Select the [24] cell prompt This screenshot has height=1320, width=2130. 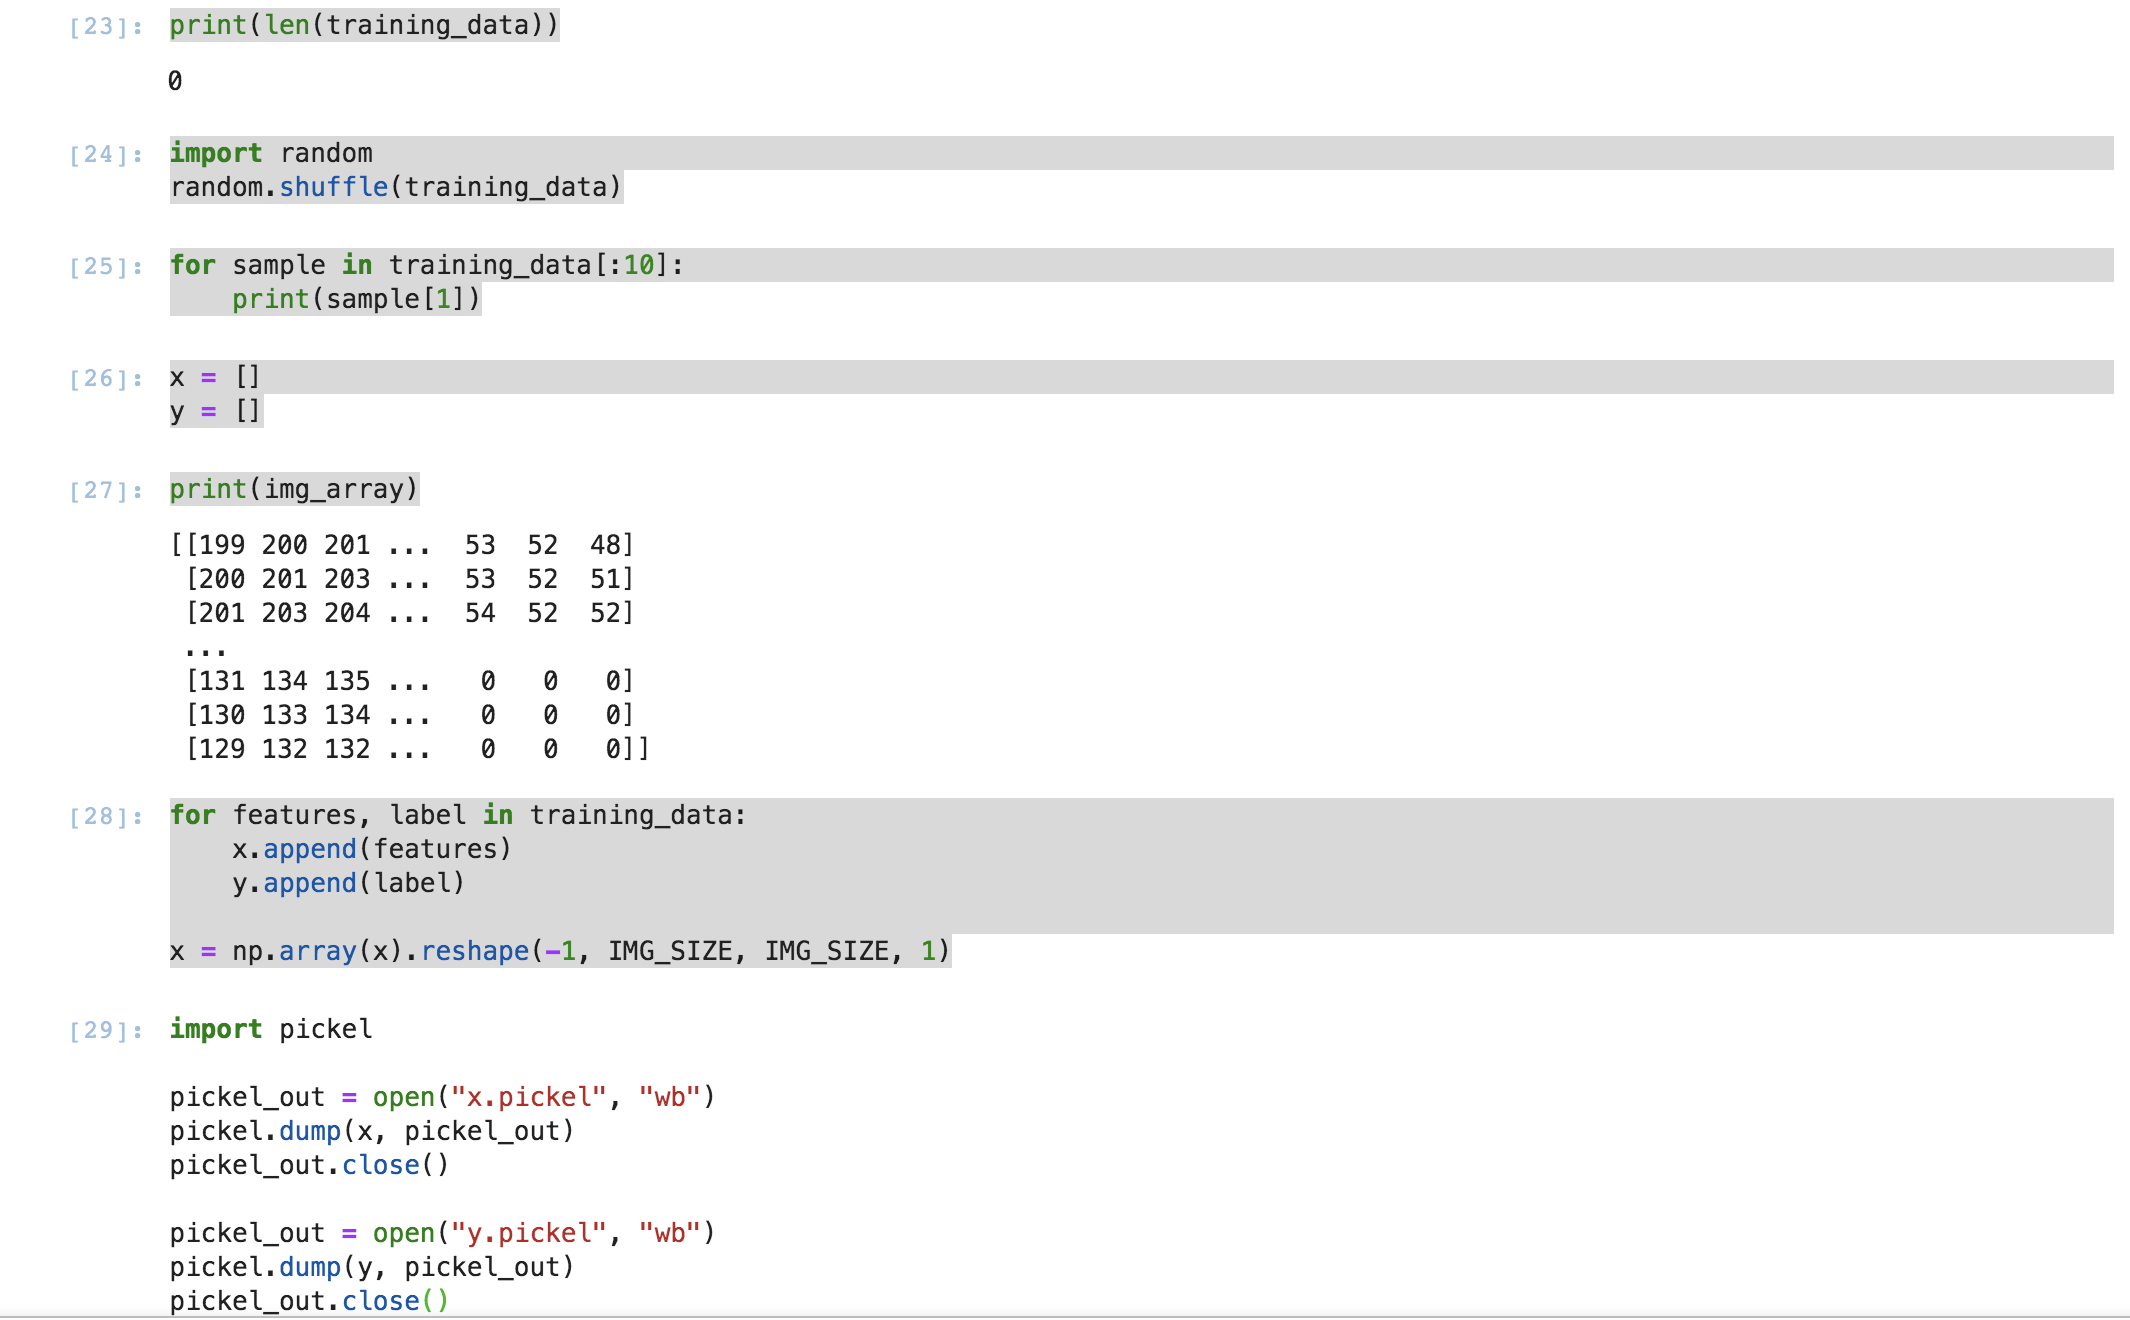pos(105,155)
